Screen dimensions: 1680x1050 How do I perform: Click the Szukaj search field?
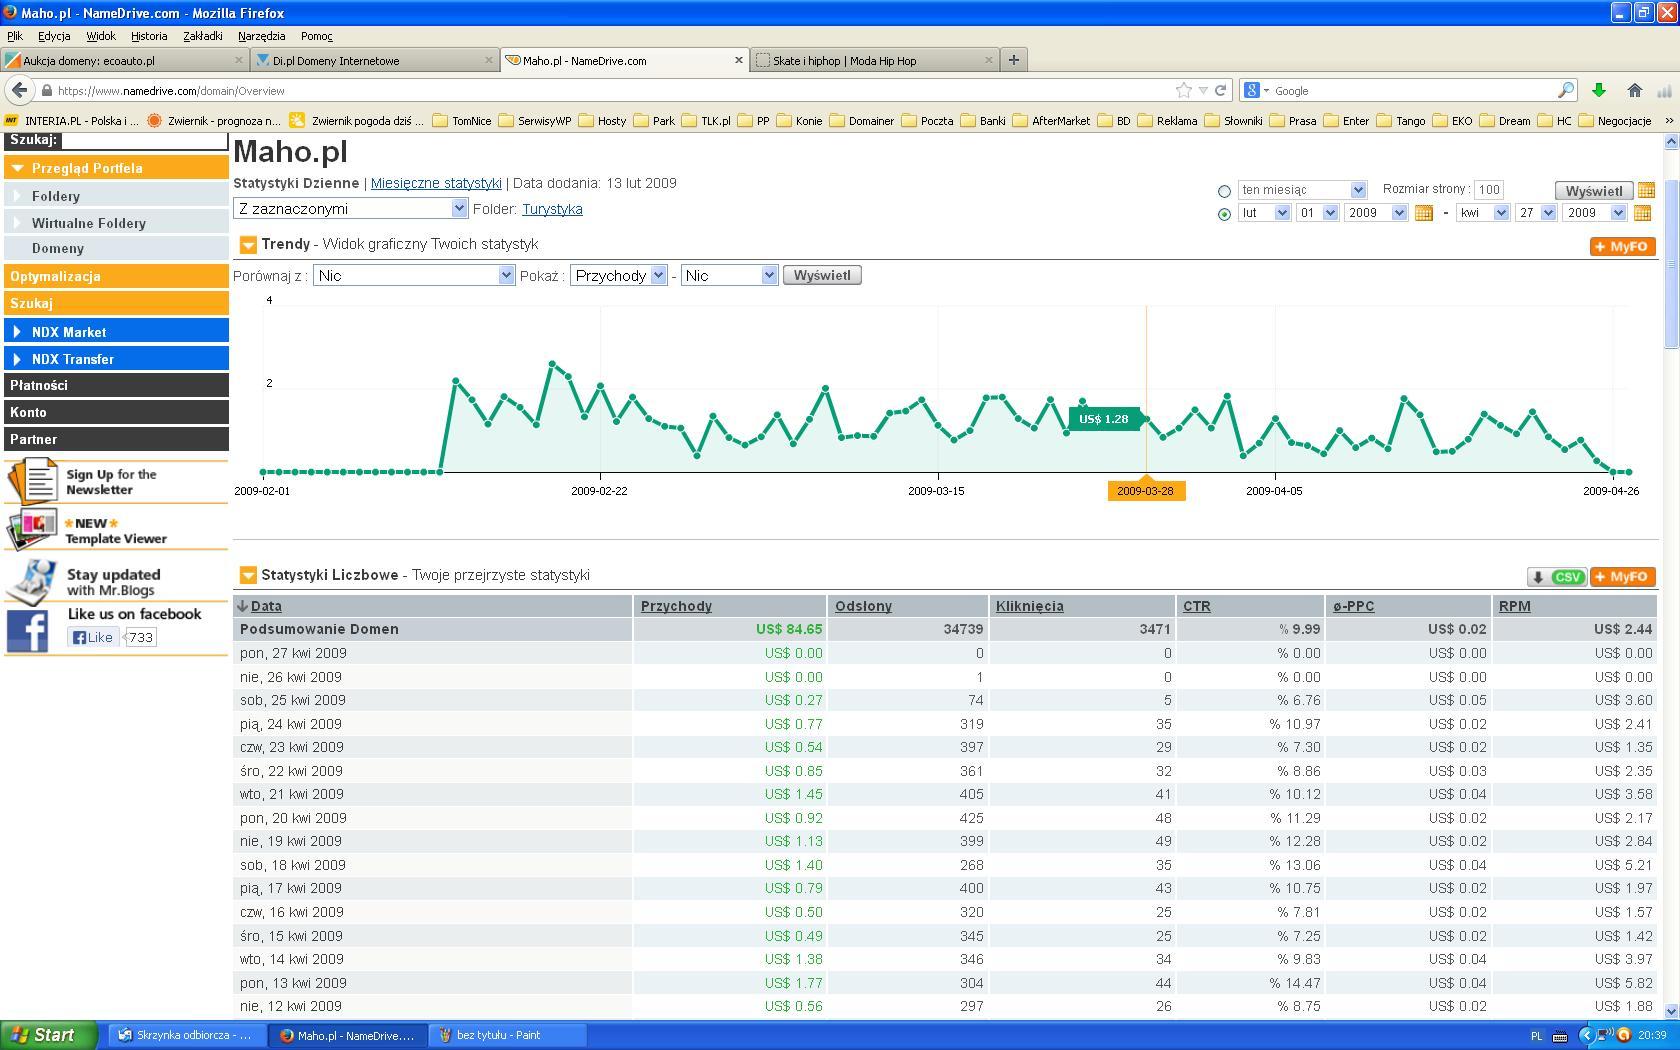[145, 141]
